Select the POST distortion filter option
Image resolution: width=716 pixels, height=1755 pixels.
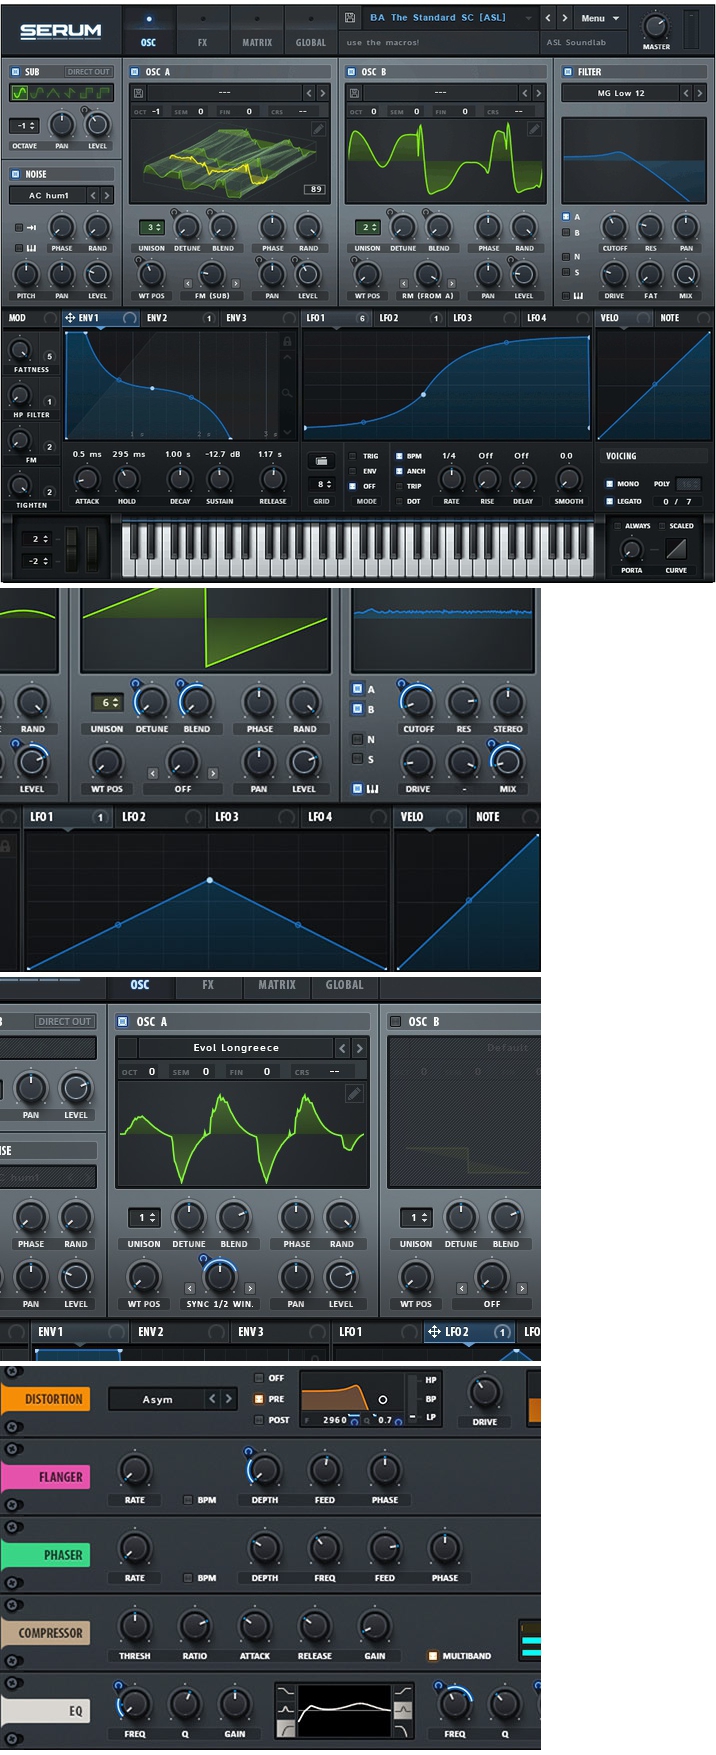coord(259,1420)
